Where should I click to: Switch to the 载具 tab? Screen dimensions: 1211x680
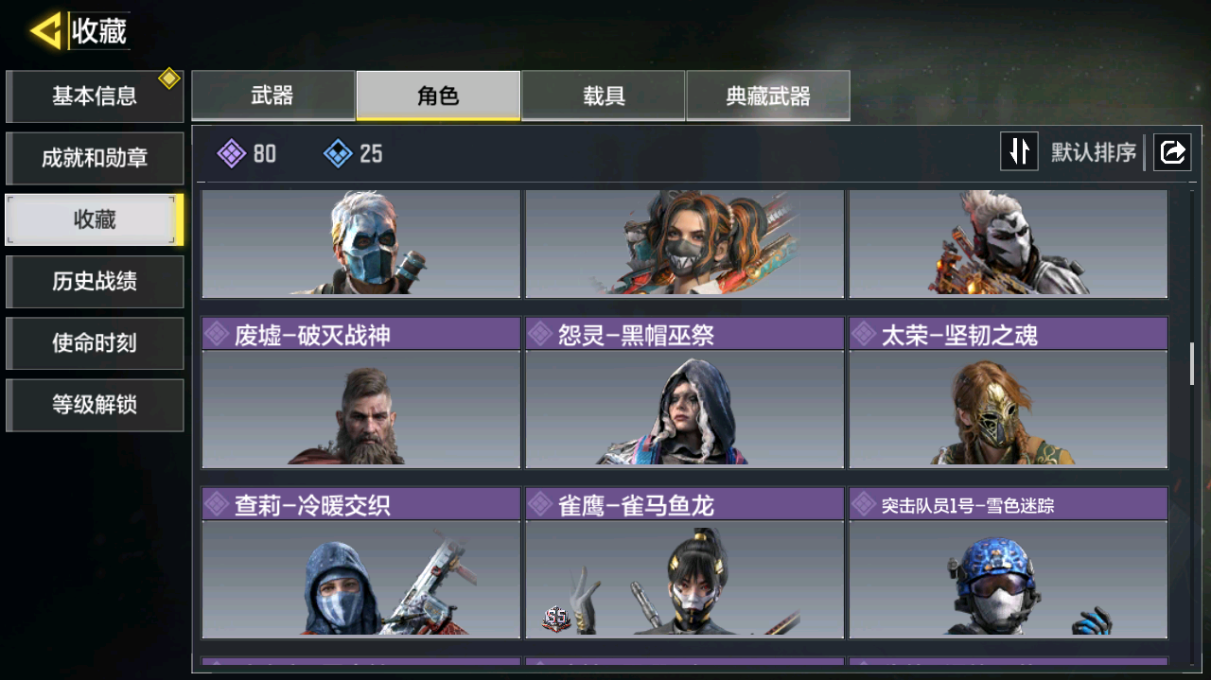(604, 96)
